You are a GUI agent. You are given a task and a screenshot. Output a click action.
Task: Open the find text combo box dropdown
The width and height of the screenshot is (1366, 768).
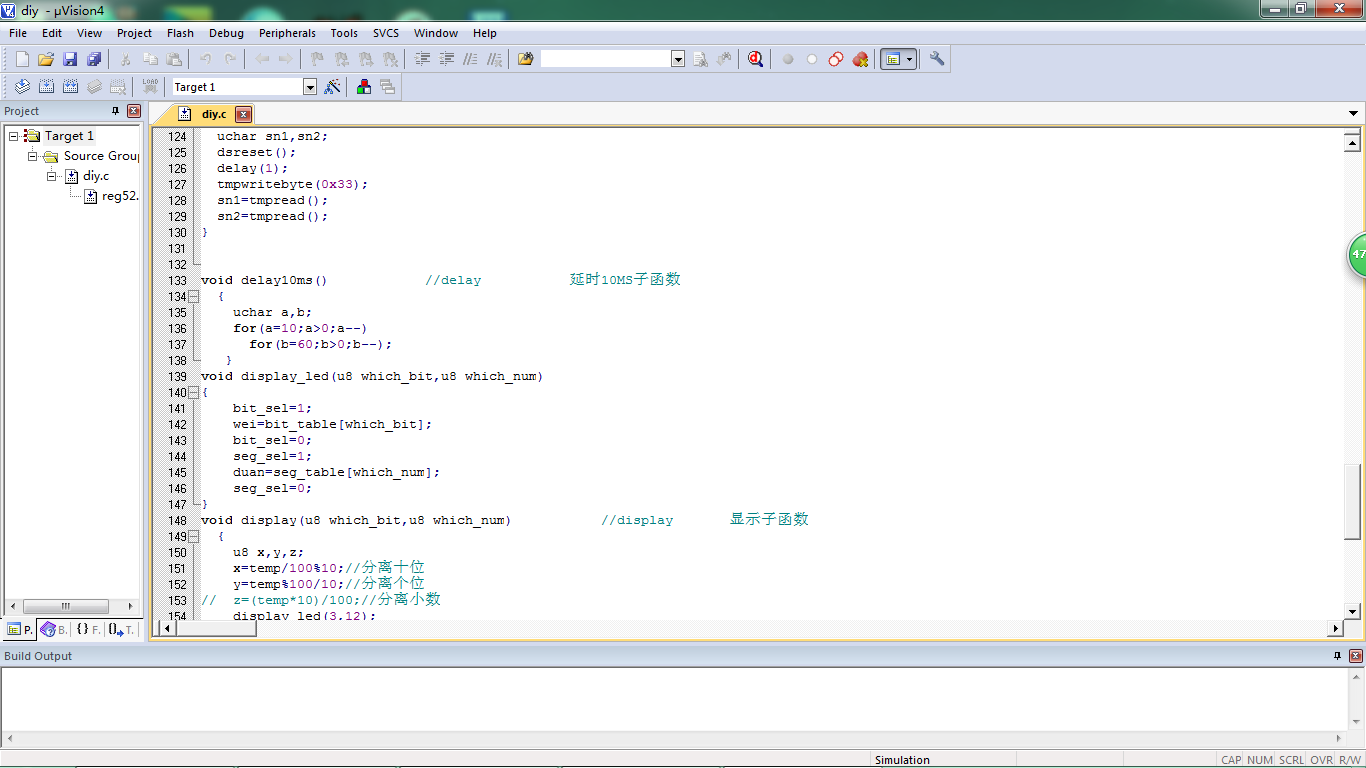tap(678, 60)
